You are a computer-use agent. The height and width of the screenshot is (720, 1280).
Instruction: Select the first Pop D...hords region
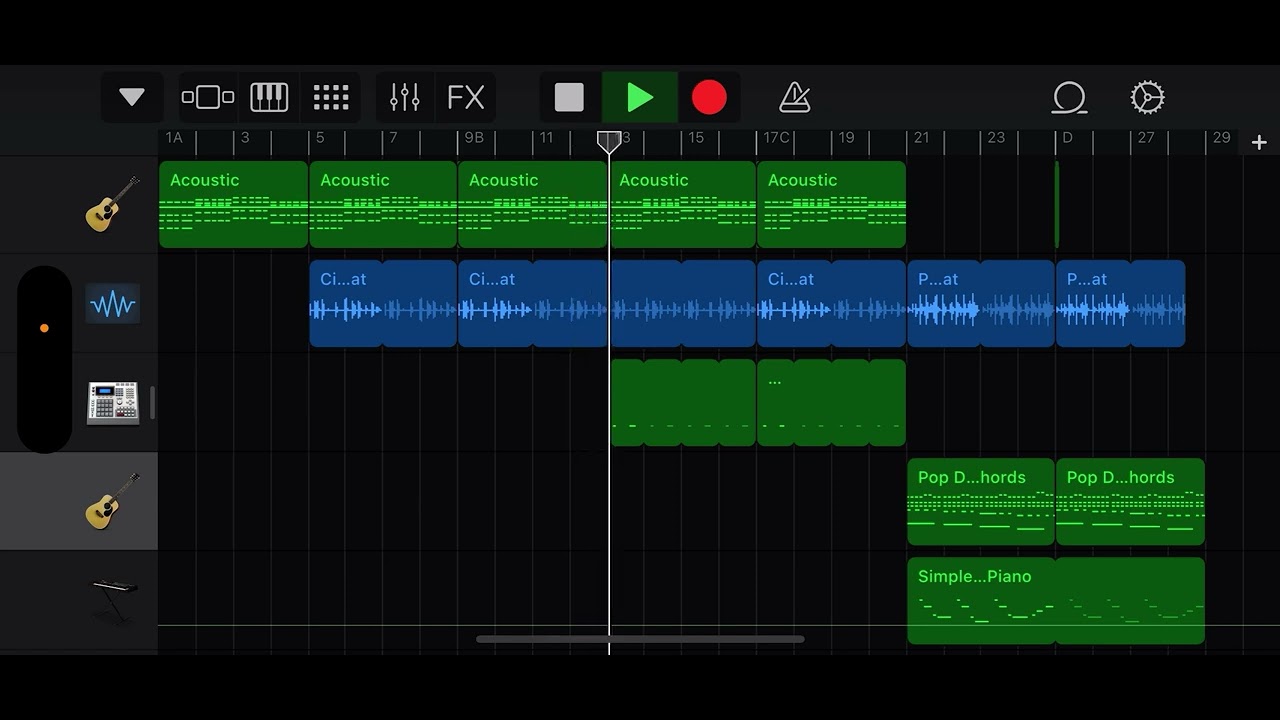(x=980, y=501)
